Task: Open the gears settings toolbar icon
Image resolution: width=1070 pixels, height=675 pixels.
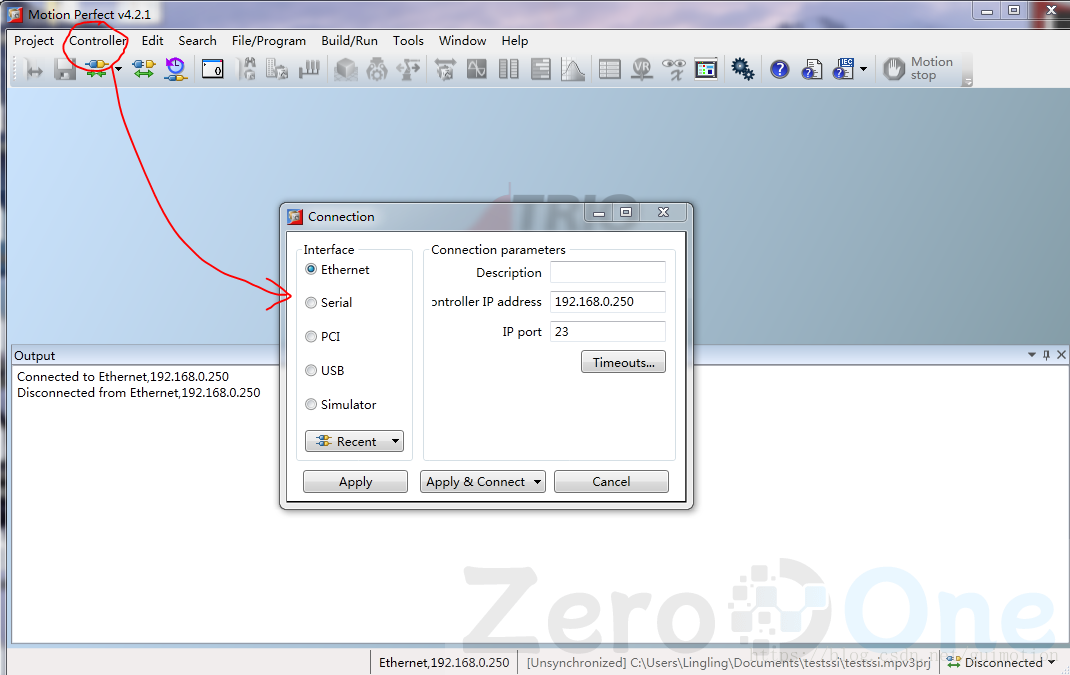Action: point(742,69)
